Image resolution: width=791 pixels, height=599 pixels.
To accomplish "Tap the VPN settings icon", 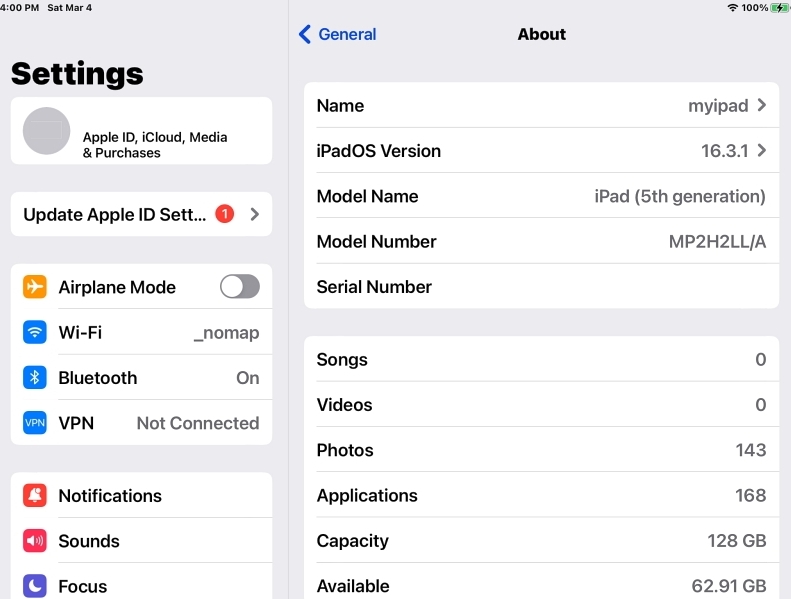I will click(35, 423).
